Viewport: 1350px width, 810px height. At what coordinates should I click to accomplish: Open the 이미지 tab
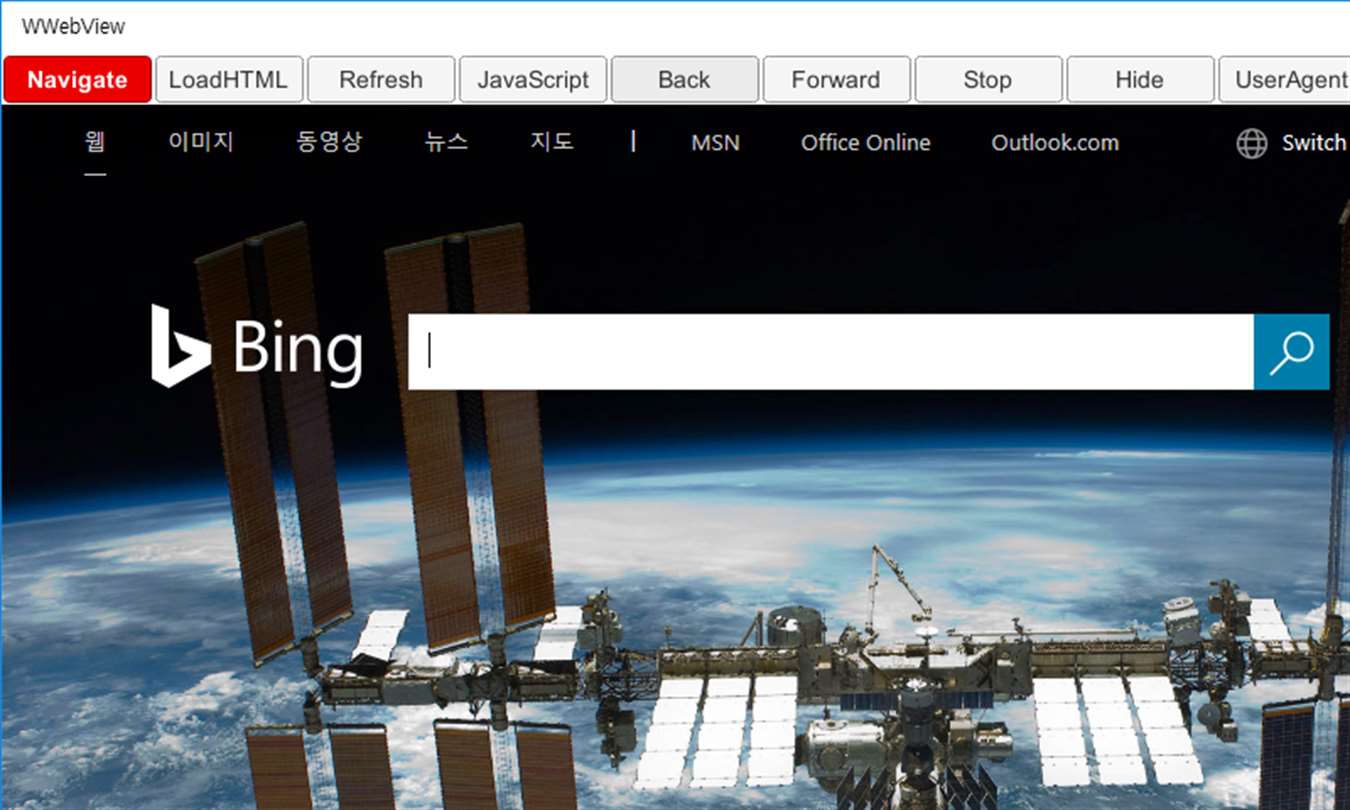[201, 142]
